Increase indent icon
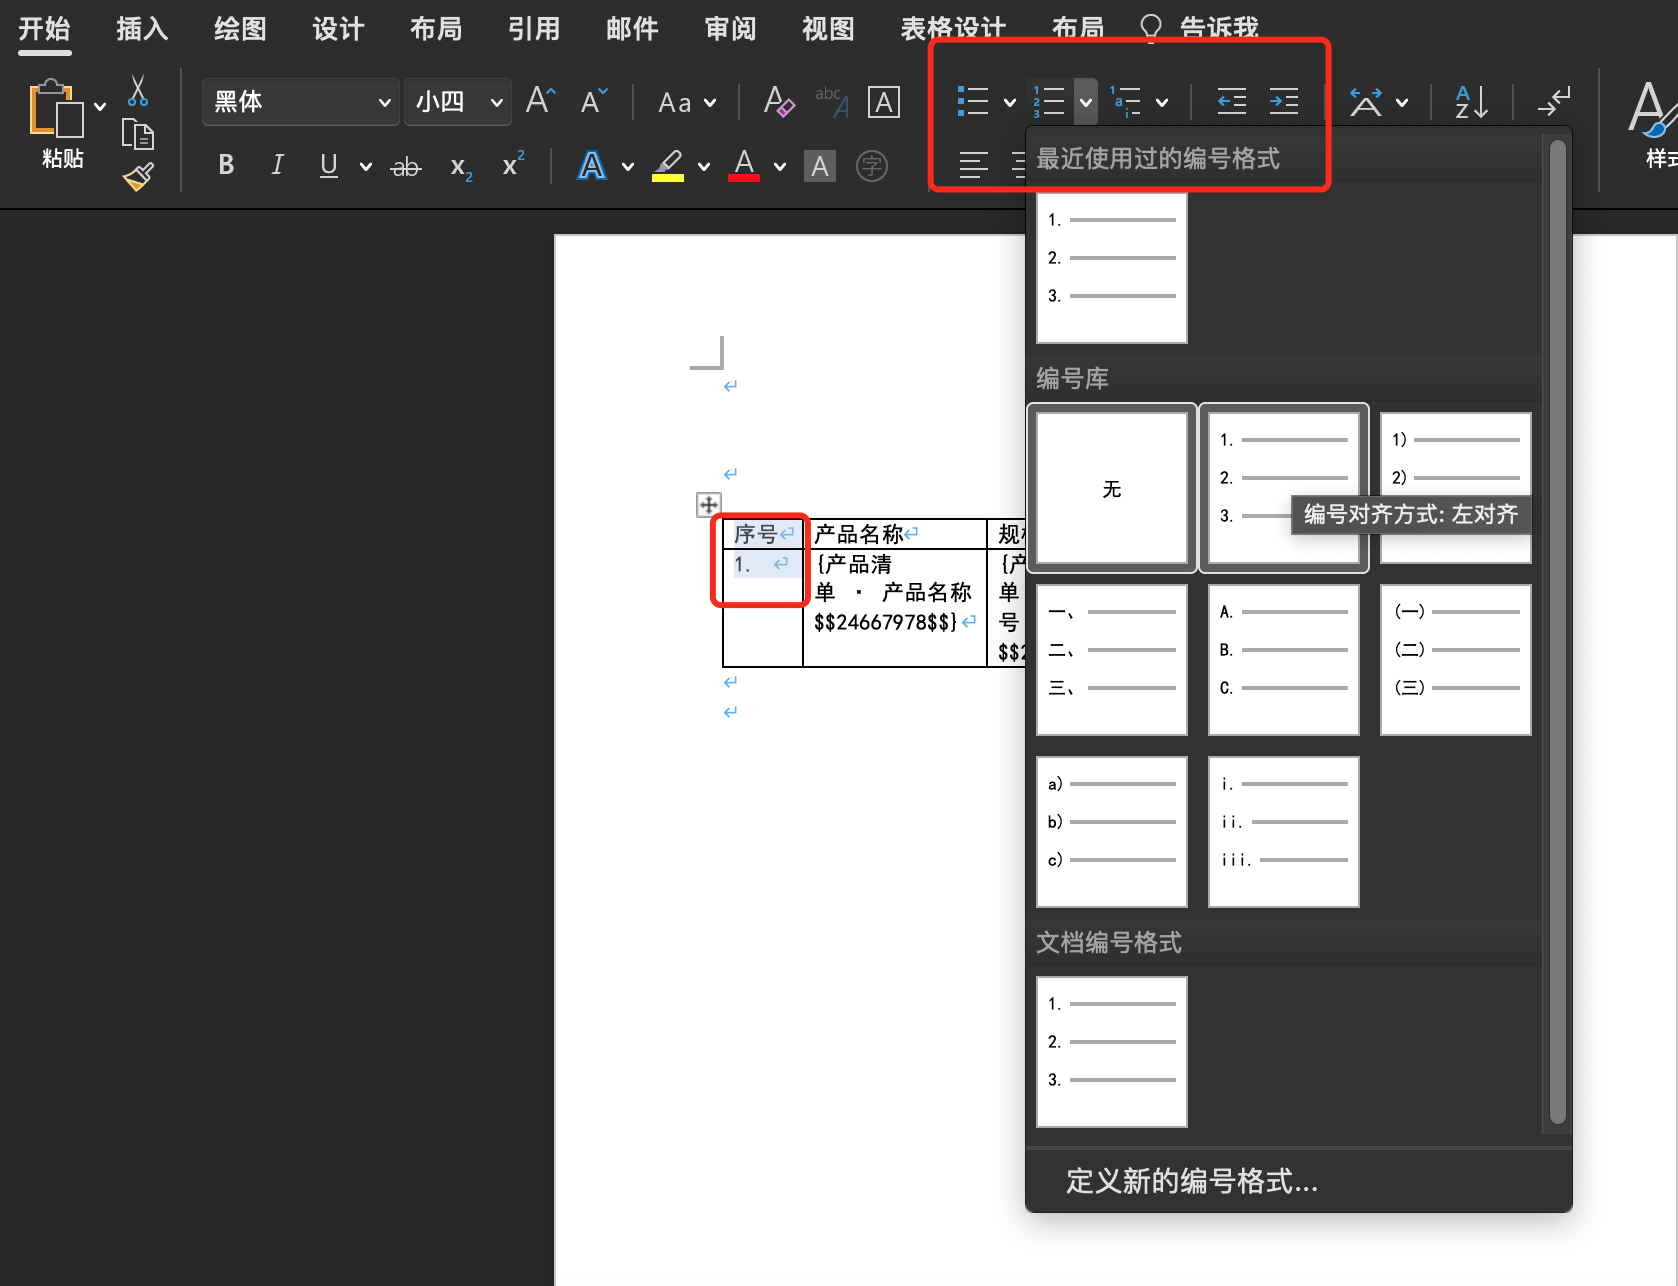This screenshot has width=1678, height=1286. [1284, 101]
